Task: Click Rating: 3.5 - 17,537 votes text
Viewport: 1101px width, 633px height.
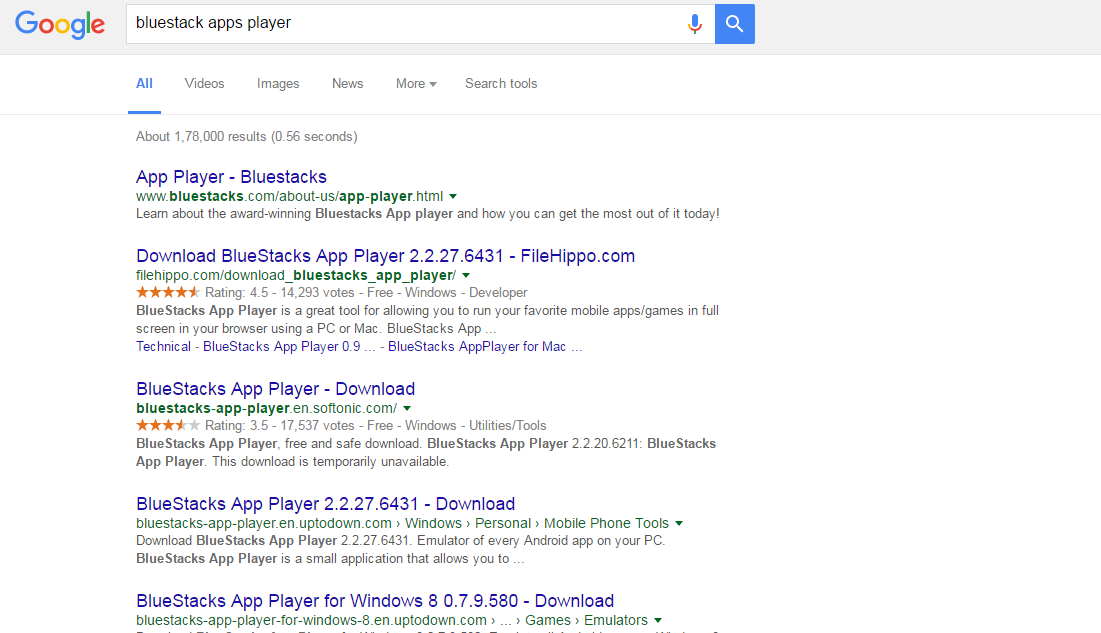Action: pos(279,425)
